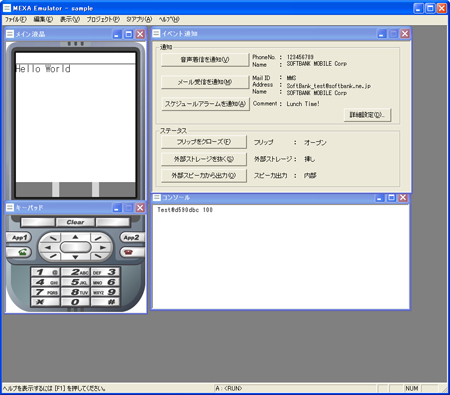The width and height of the screenshot is (450, 395).
Task: Open 詳細設定 detailed settings
Action: pos(367,115)
